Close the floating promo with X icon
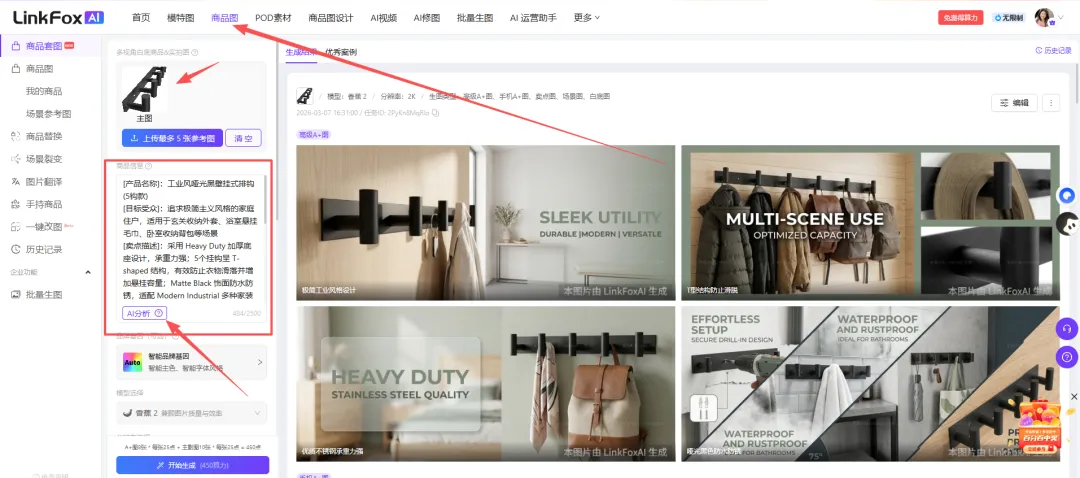1080x478 pixels. (x=1074, y=397)
